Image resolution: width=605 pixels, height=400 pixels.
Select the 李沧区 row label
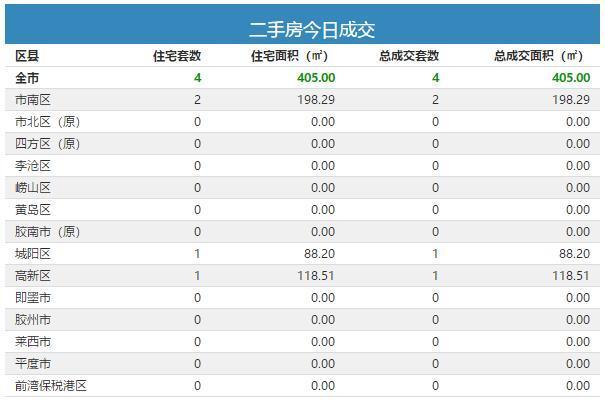pyautogui.click(x=33, y=166)
